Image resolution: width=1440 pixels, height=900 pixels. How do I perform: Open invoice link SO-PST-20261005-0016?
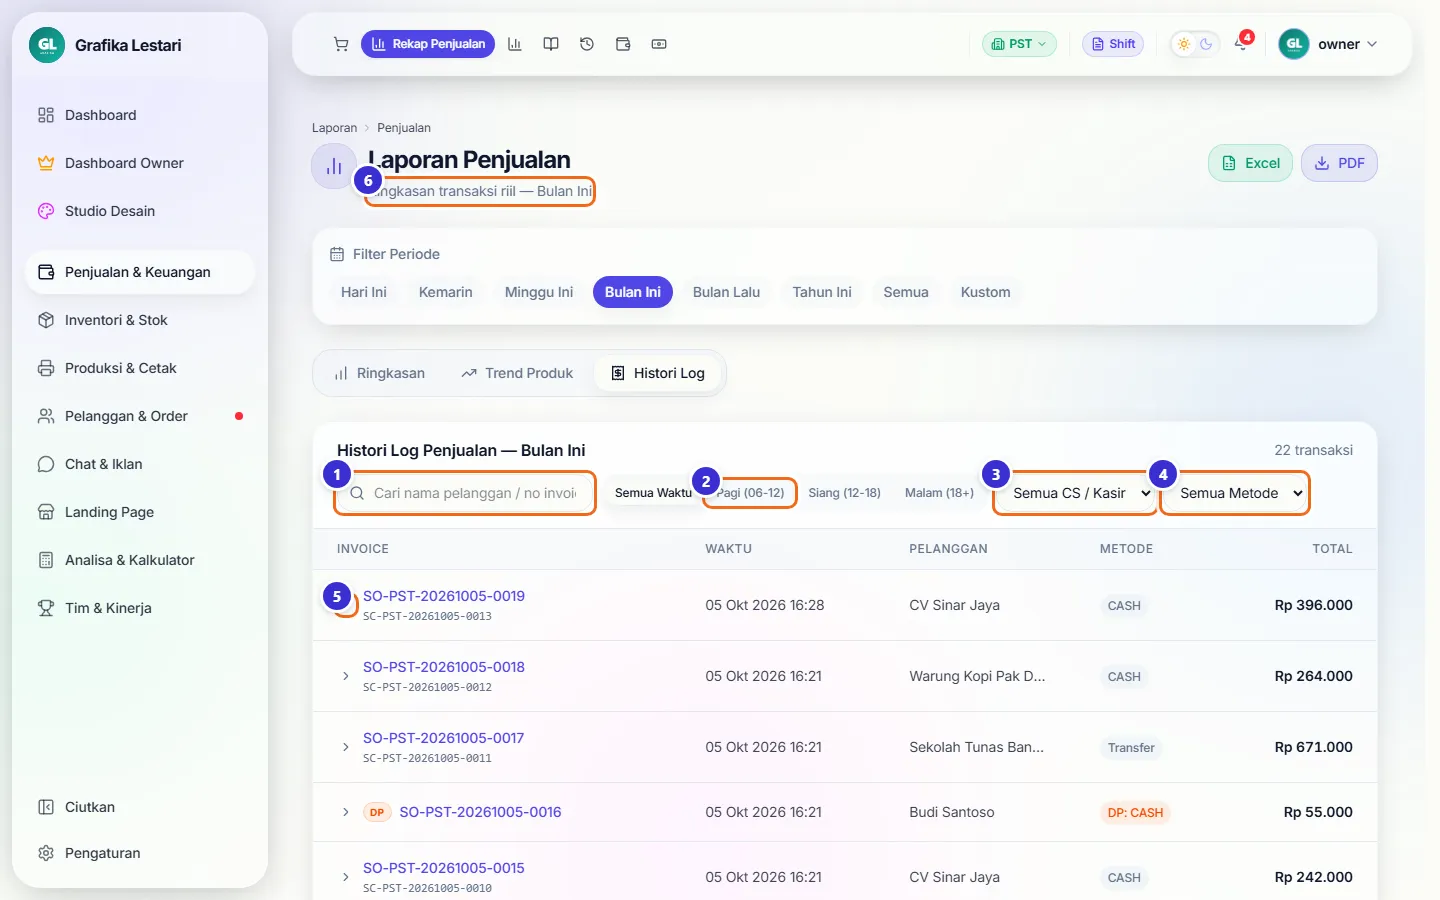coord(480,812)
